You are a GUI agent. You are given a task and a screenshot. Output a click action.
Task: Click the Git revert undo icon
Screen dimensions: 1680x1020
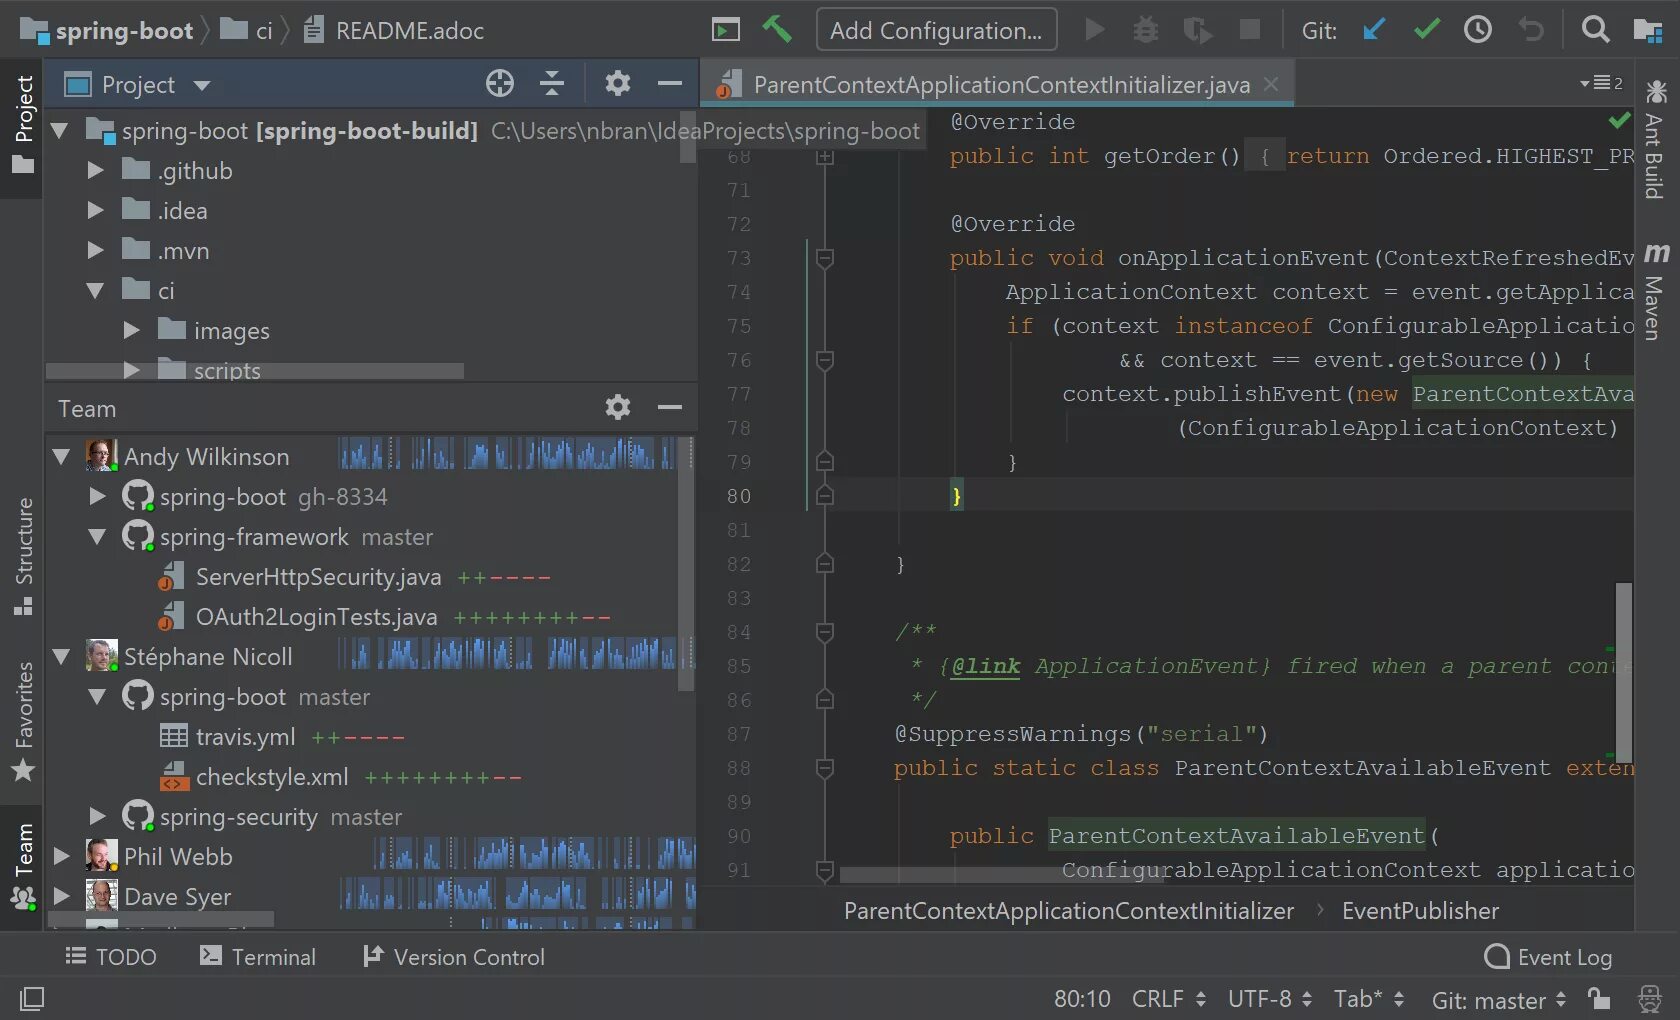pyautogui.click(x=1531, y=30)
